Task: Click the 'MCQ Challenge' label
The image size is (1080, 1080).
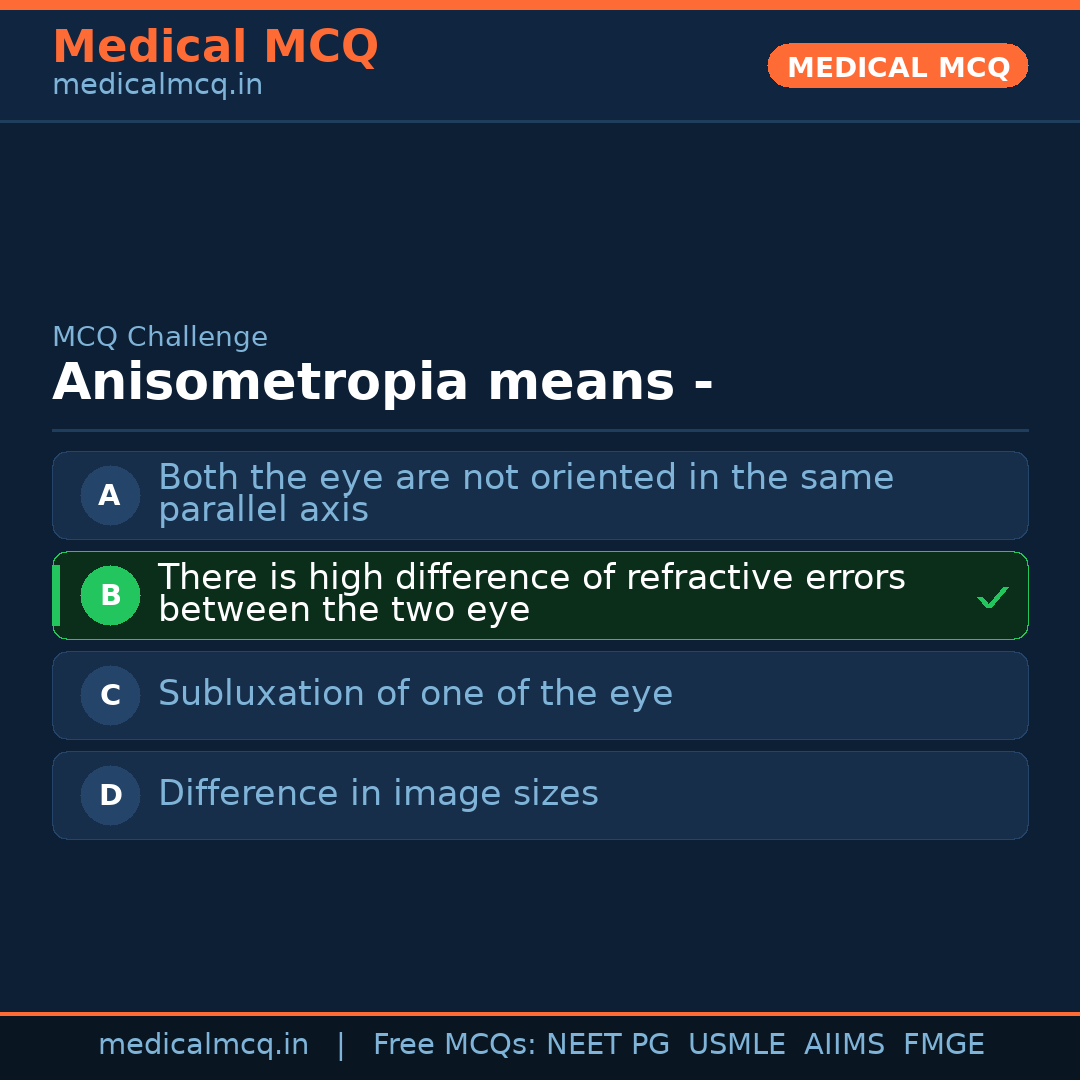Action: (160, 338)
